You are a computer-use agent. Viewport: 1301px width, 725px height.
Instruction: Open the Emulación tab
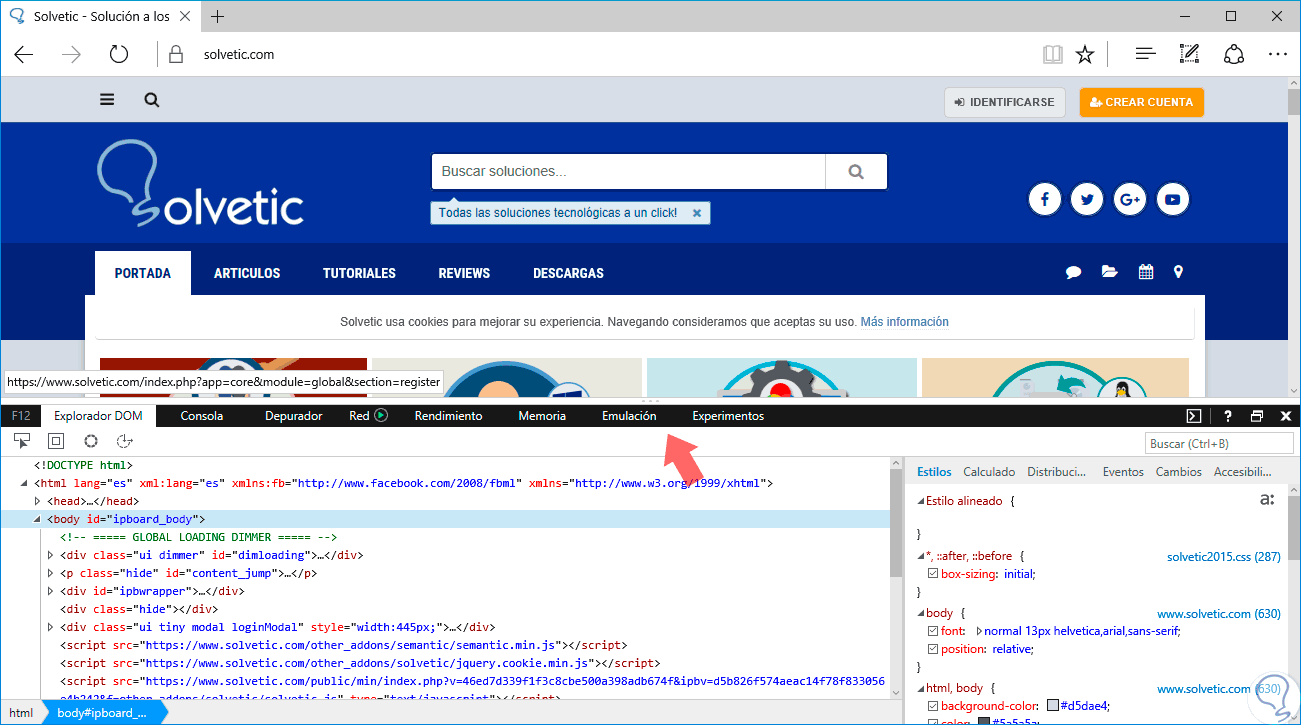[x=629, y=416]
